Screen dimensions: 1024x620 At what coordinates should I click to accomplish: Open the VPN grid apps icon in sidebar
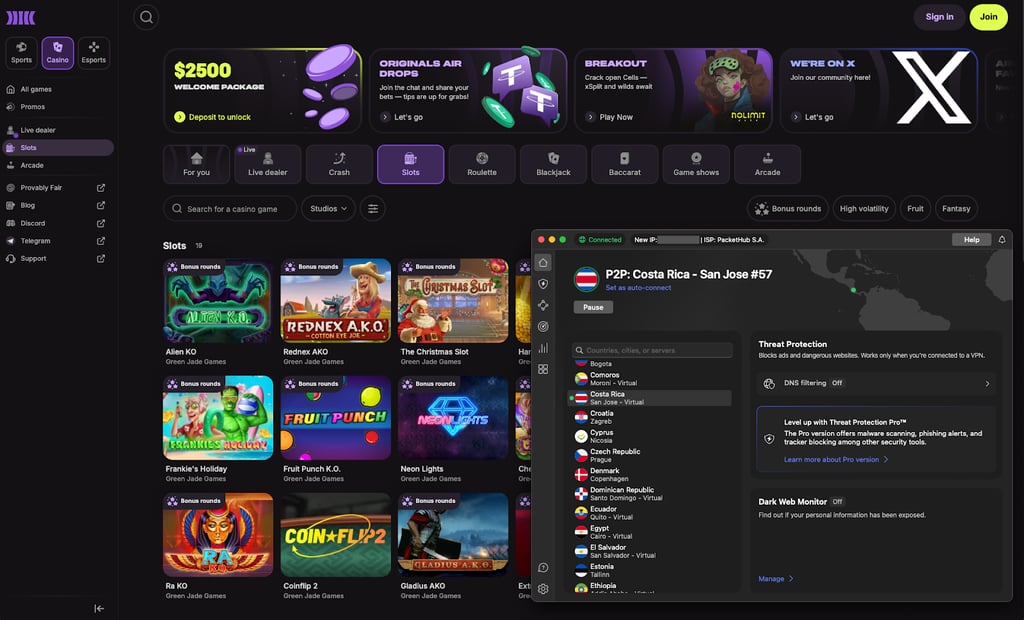(543, 369)
